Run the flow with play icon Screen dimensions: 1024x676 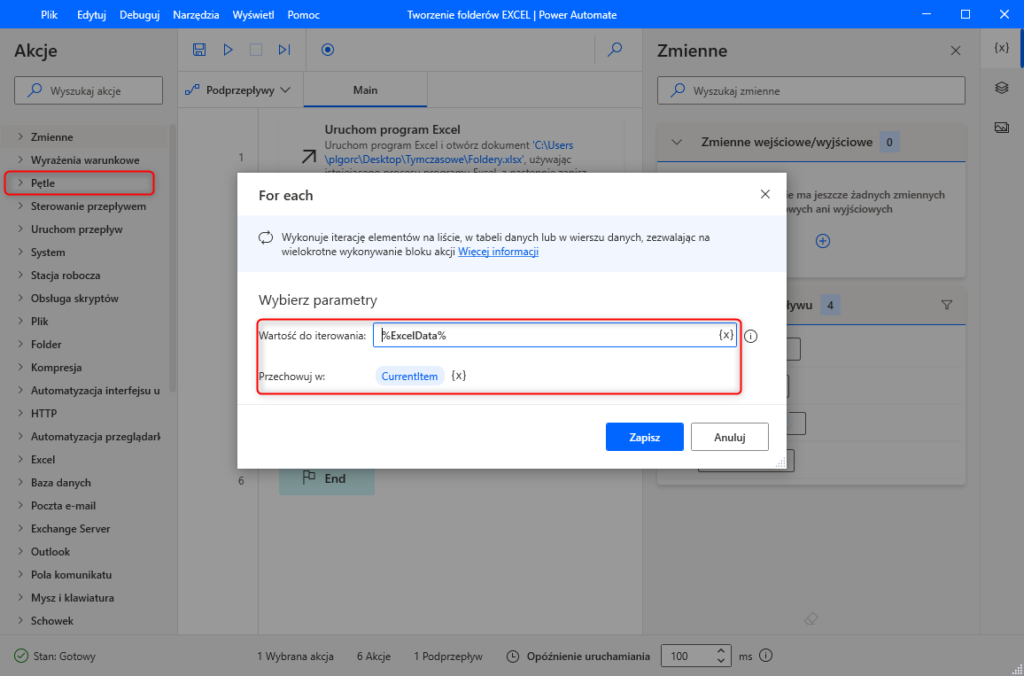coord(228,49)
